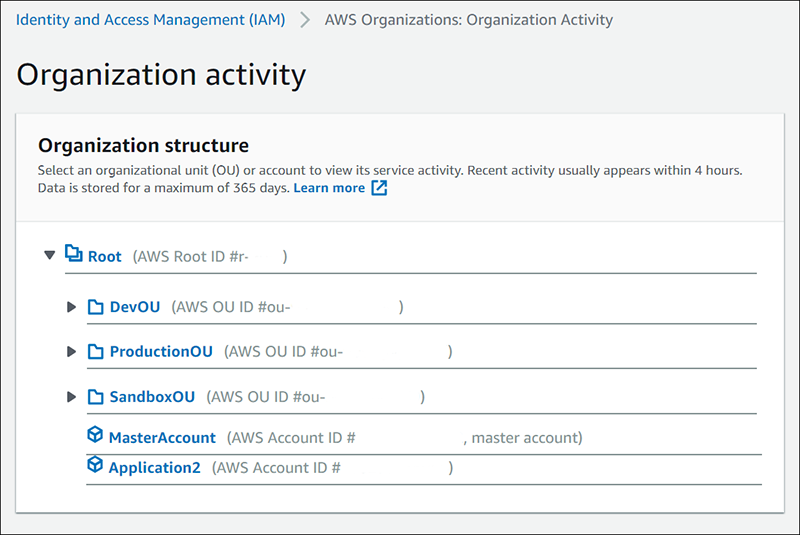This screenshot has height=535, width=800.
Task: Click the Application2 cube icon
Action: (x=95, y=465)
